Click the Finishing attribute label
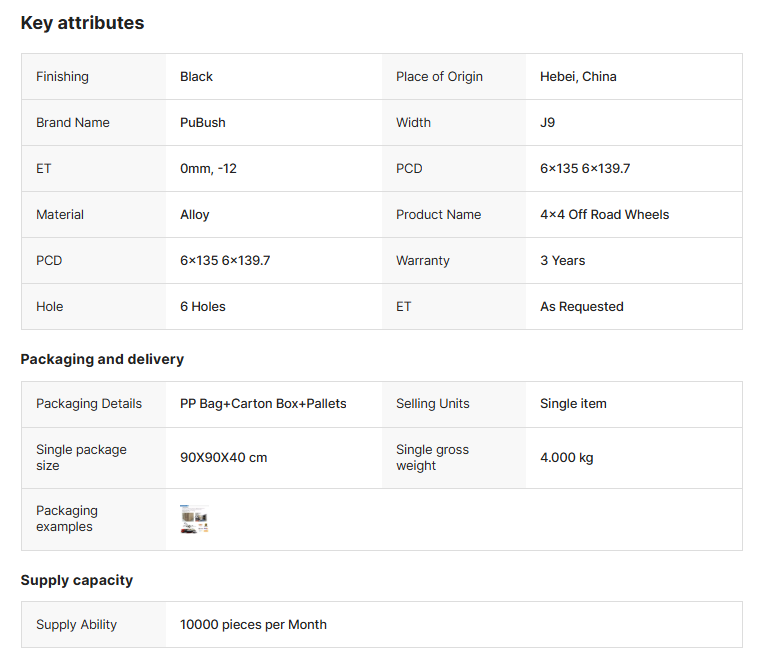762x661 pixels. (x=62, y=77)
